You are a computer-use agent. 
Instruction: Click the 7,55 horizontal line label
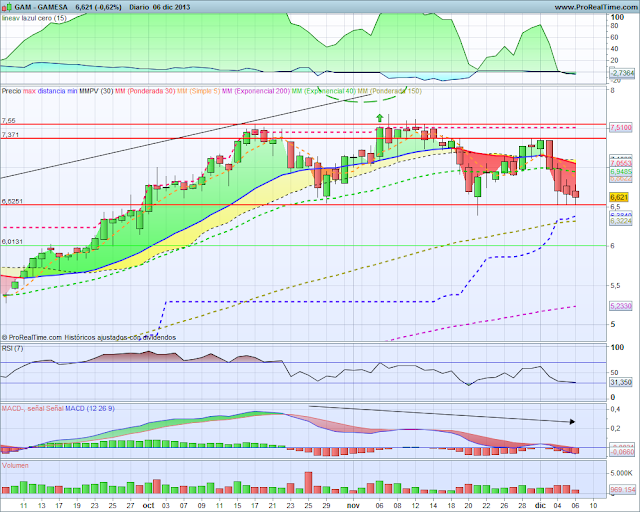tap(8, 120)
